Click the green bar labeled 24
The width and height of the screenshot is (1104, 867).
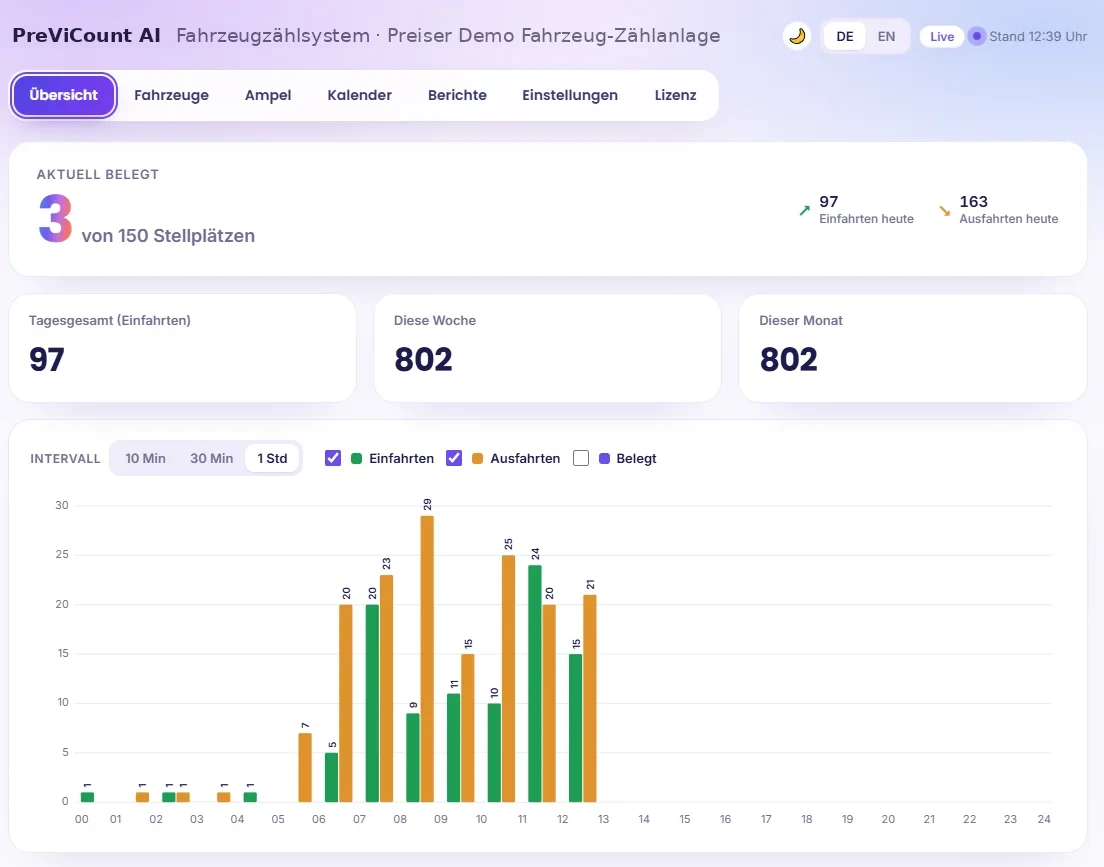click(535, 683)
